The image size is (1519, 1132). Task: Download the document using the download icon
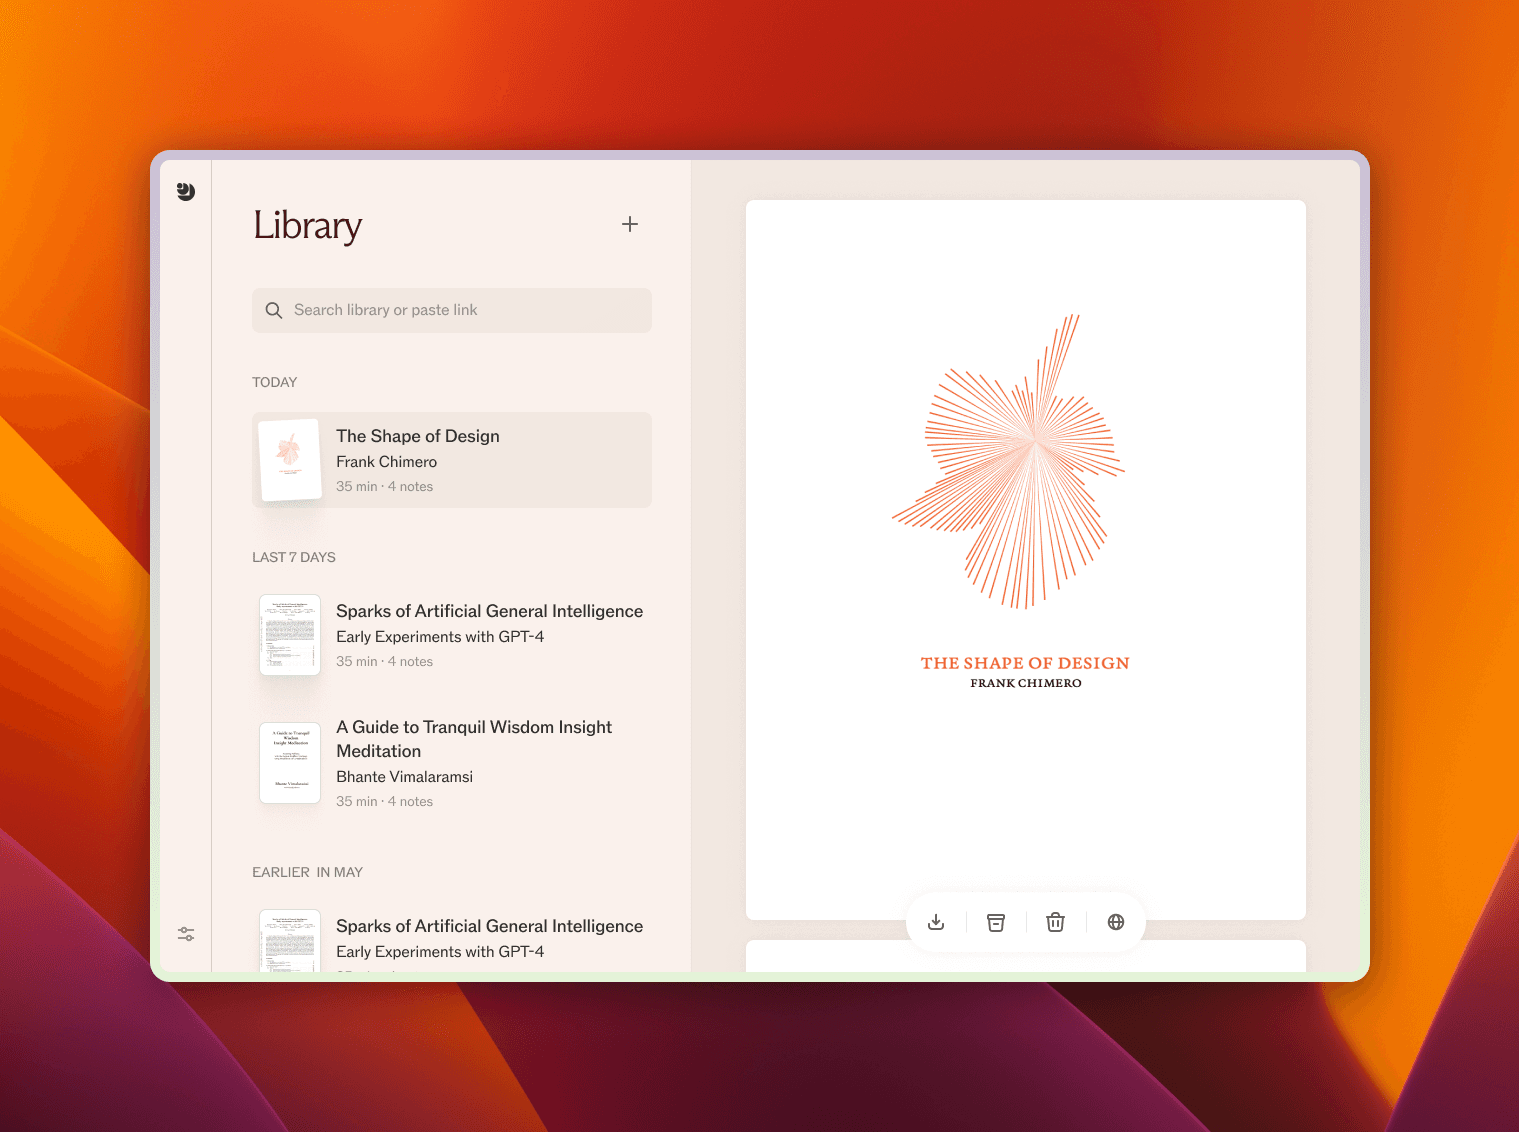(936, 922)
